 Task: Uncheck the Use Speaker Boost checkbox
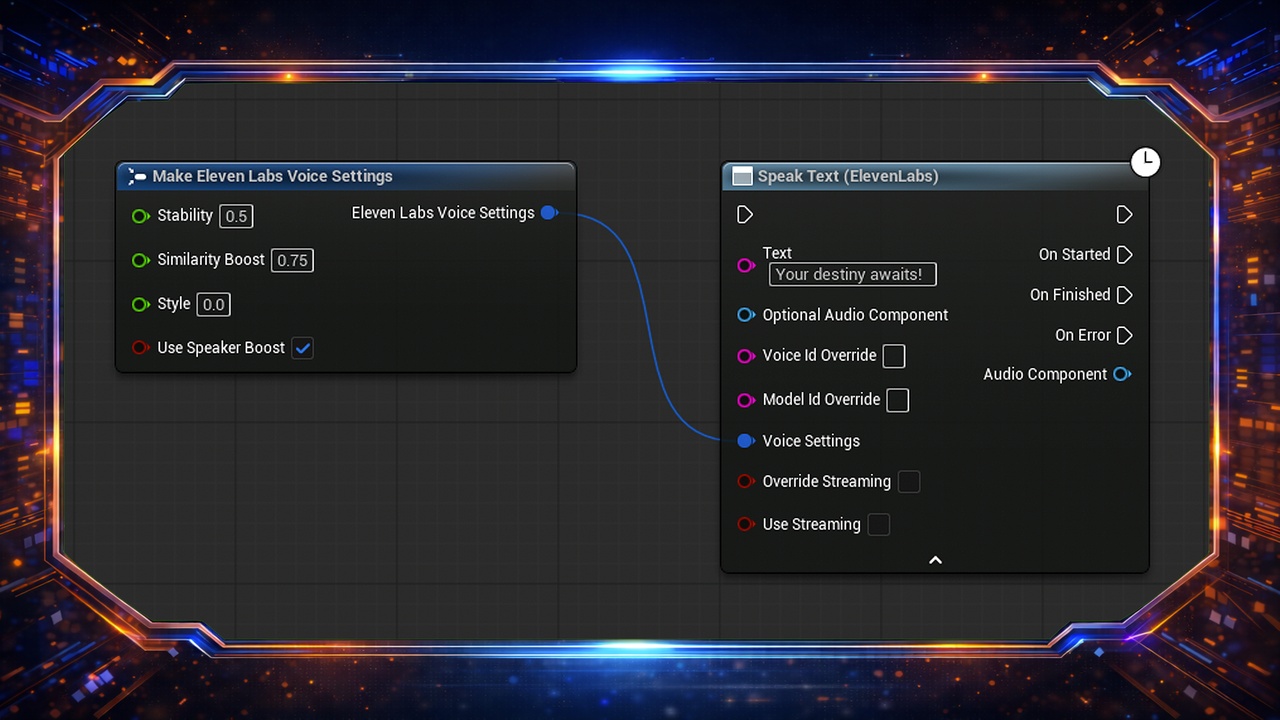click(302, 348)
